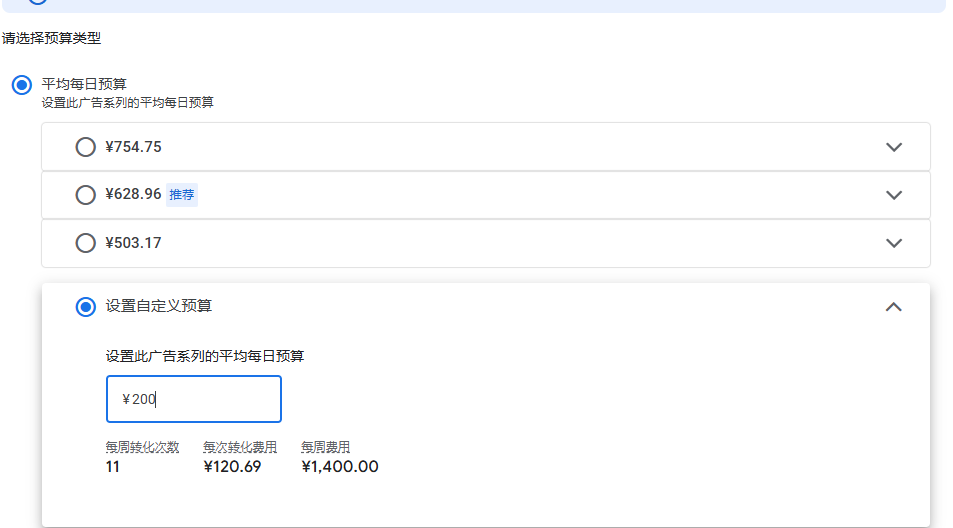Click the 请选择预算类型 section heading
Screen dimensions: 953x528
click(x=51, y=39)
